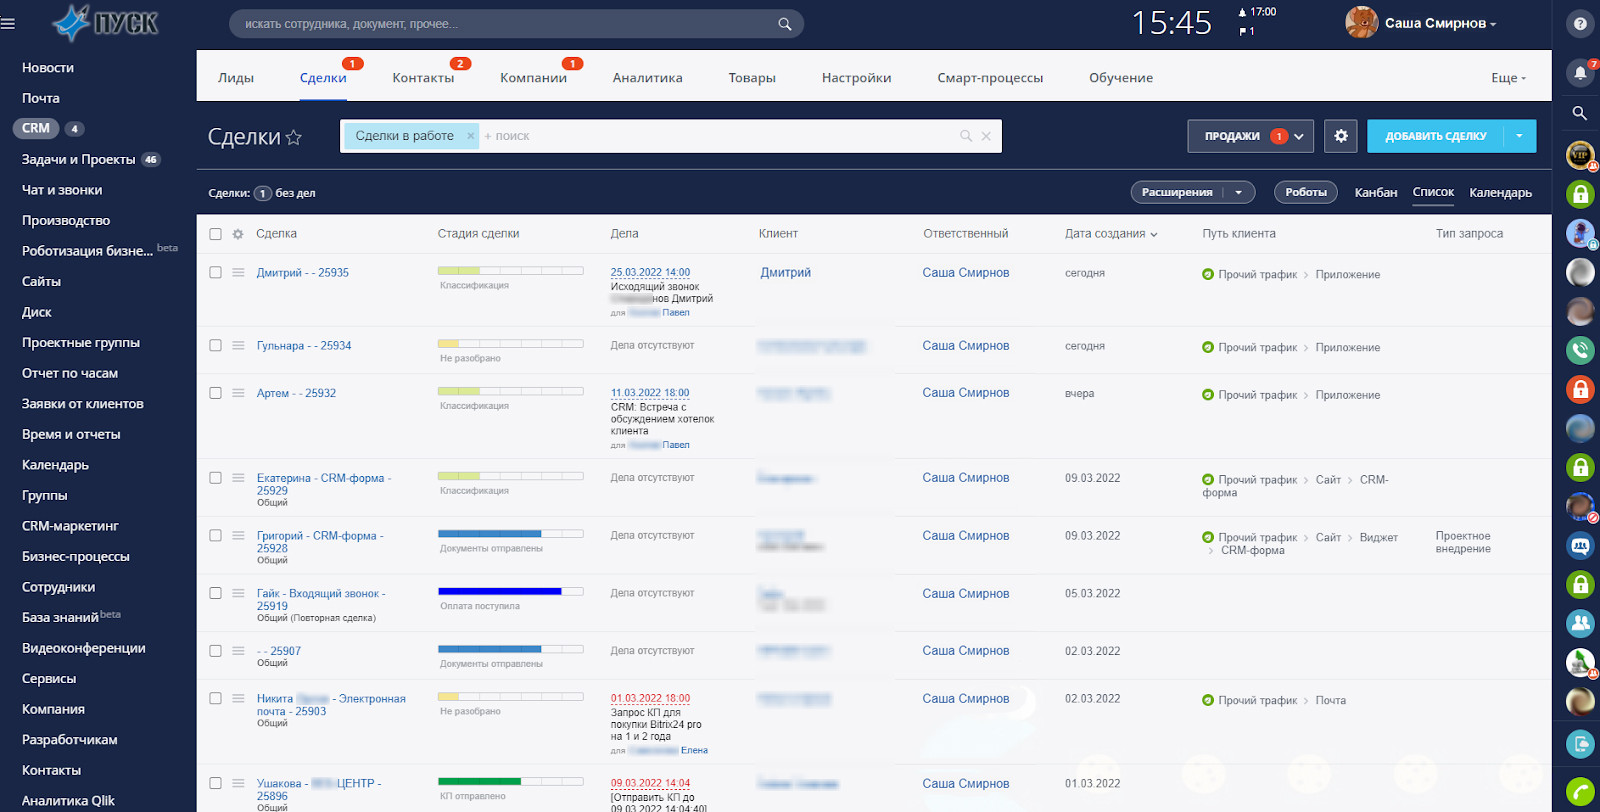Open the hamburger main menu
1600x812 pixels.
pos(8,23)
